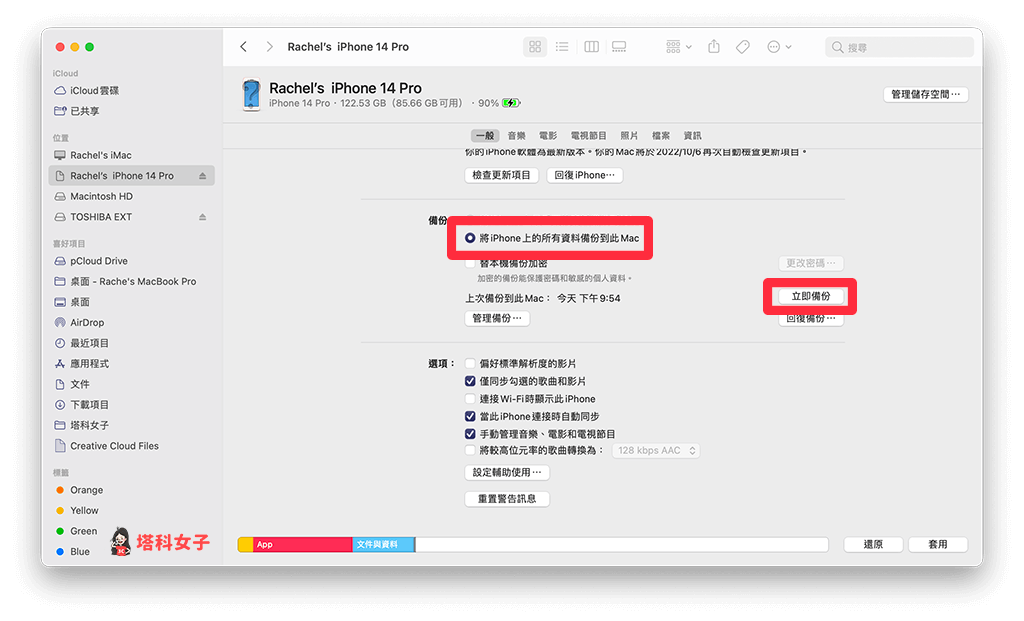This screenshot has height=621, width=1024.
Task: Click 檢查更新項目 button
Action: [502, 176]
